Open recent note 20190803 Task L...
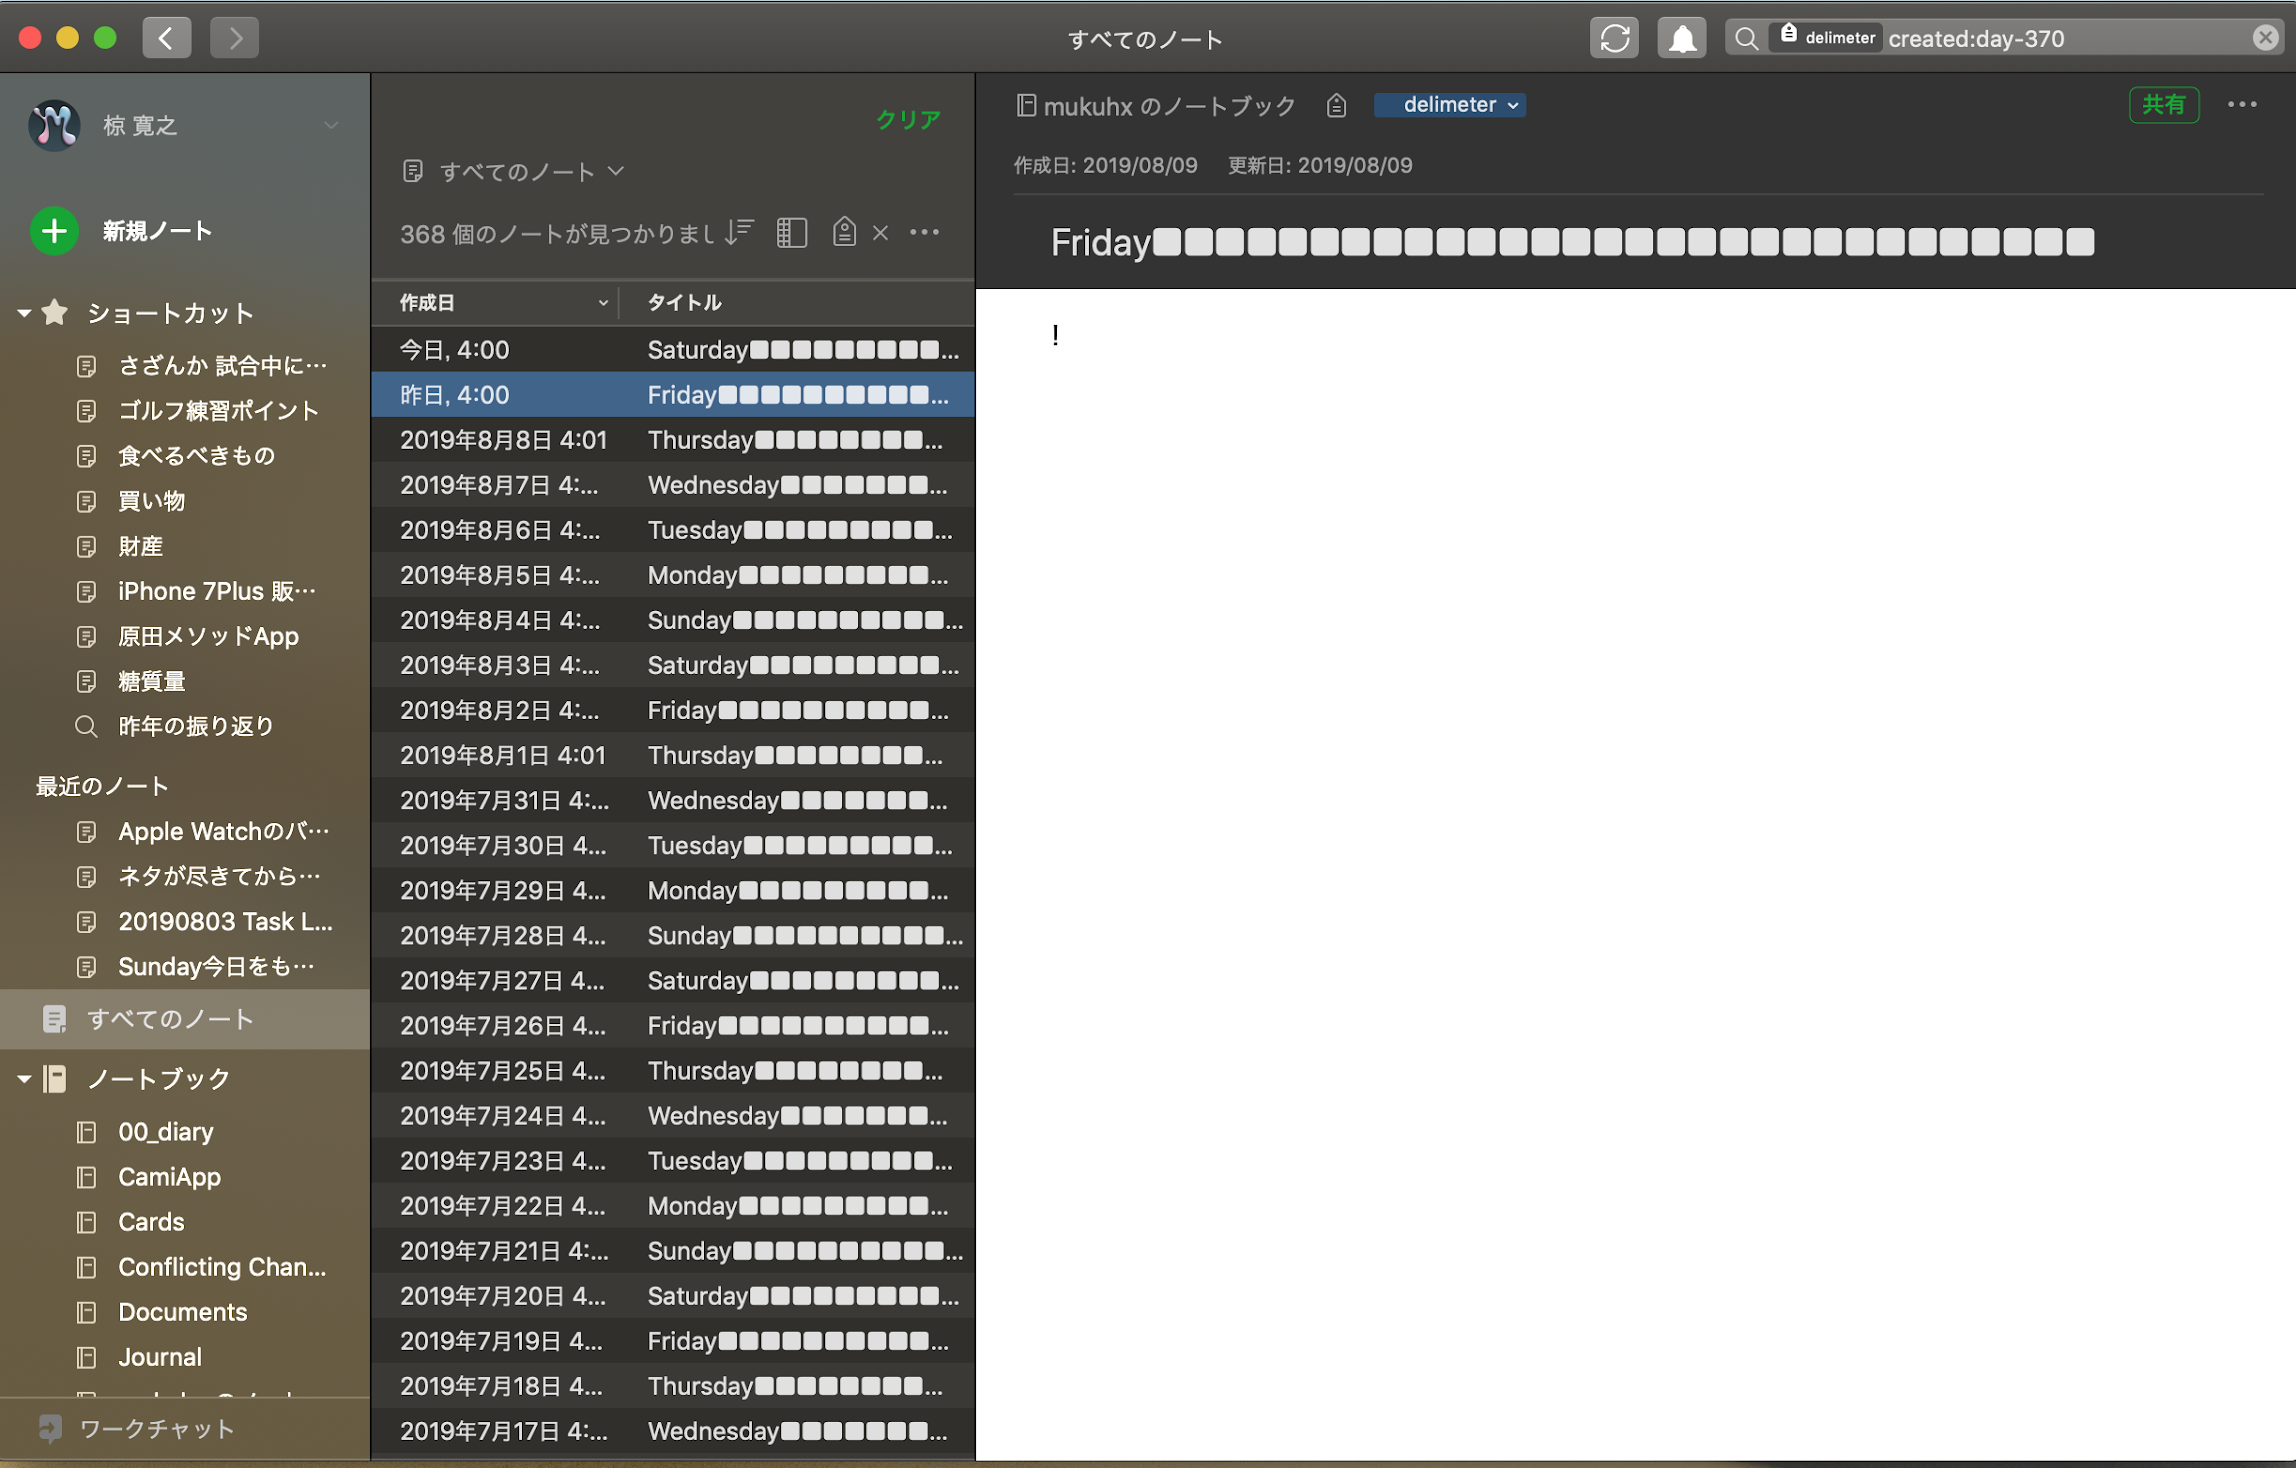The height and width of the screenshot is (1468, 2296). click(x=225, y=921)
